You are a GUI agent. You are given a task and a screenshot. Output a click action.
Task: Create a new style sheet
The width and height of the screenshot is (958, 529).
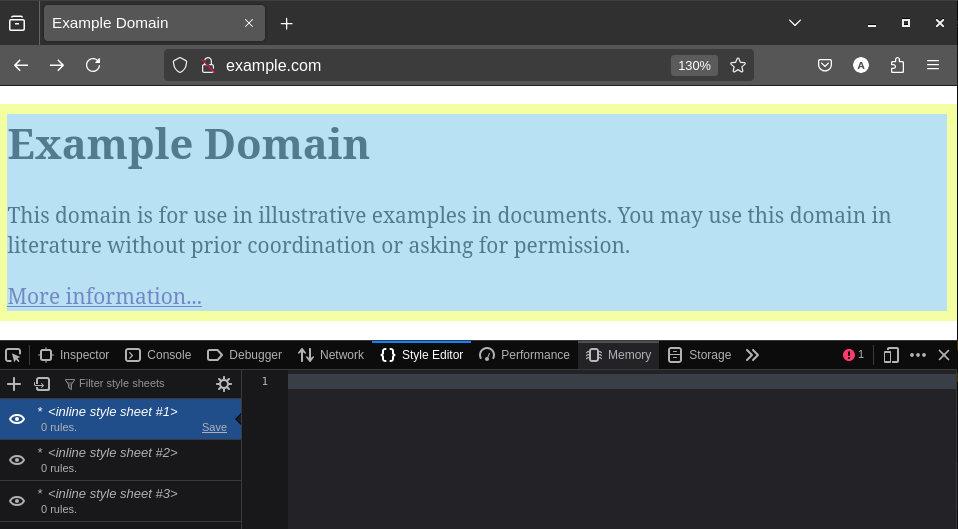coord(13,384)
